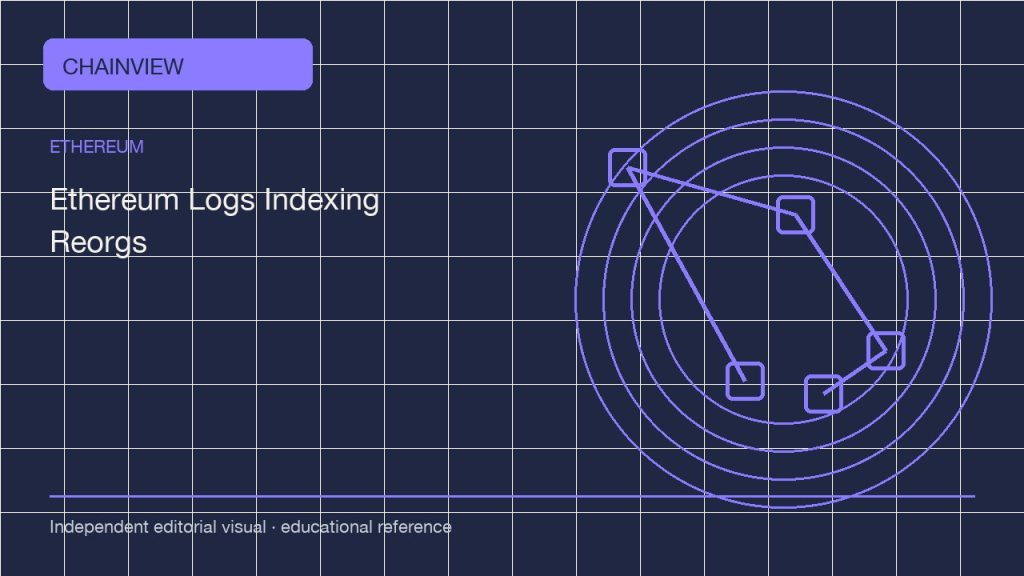Click the CHAINVIEW badge

pos(178,65)
